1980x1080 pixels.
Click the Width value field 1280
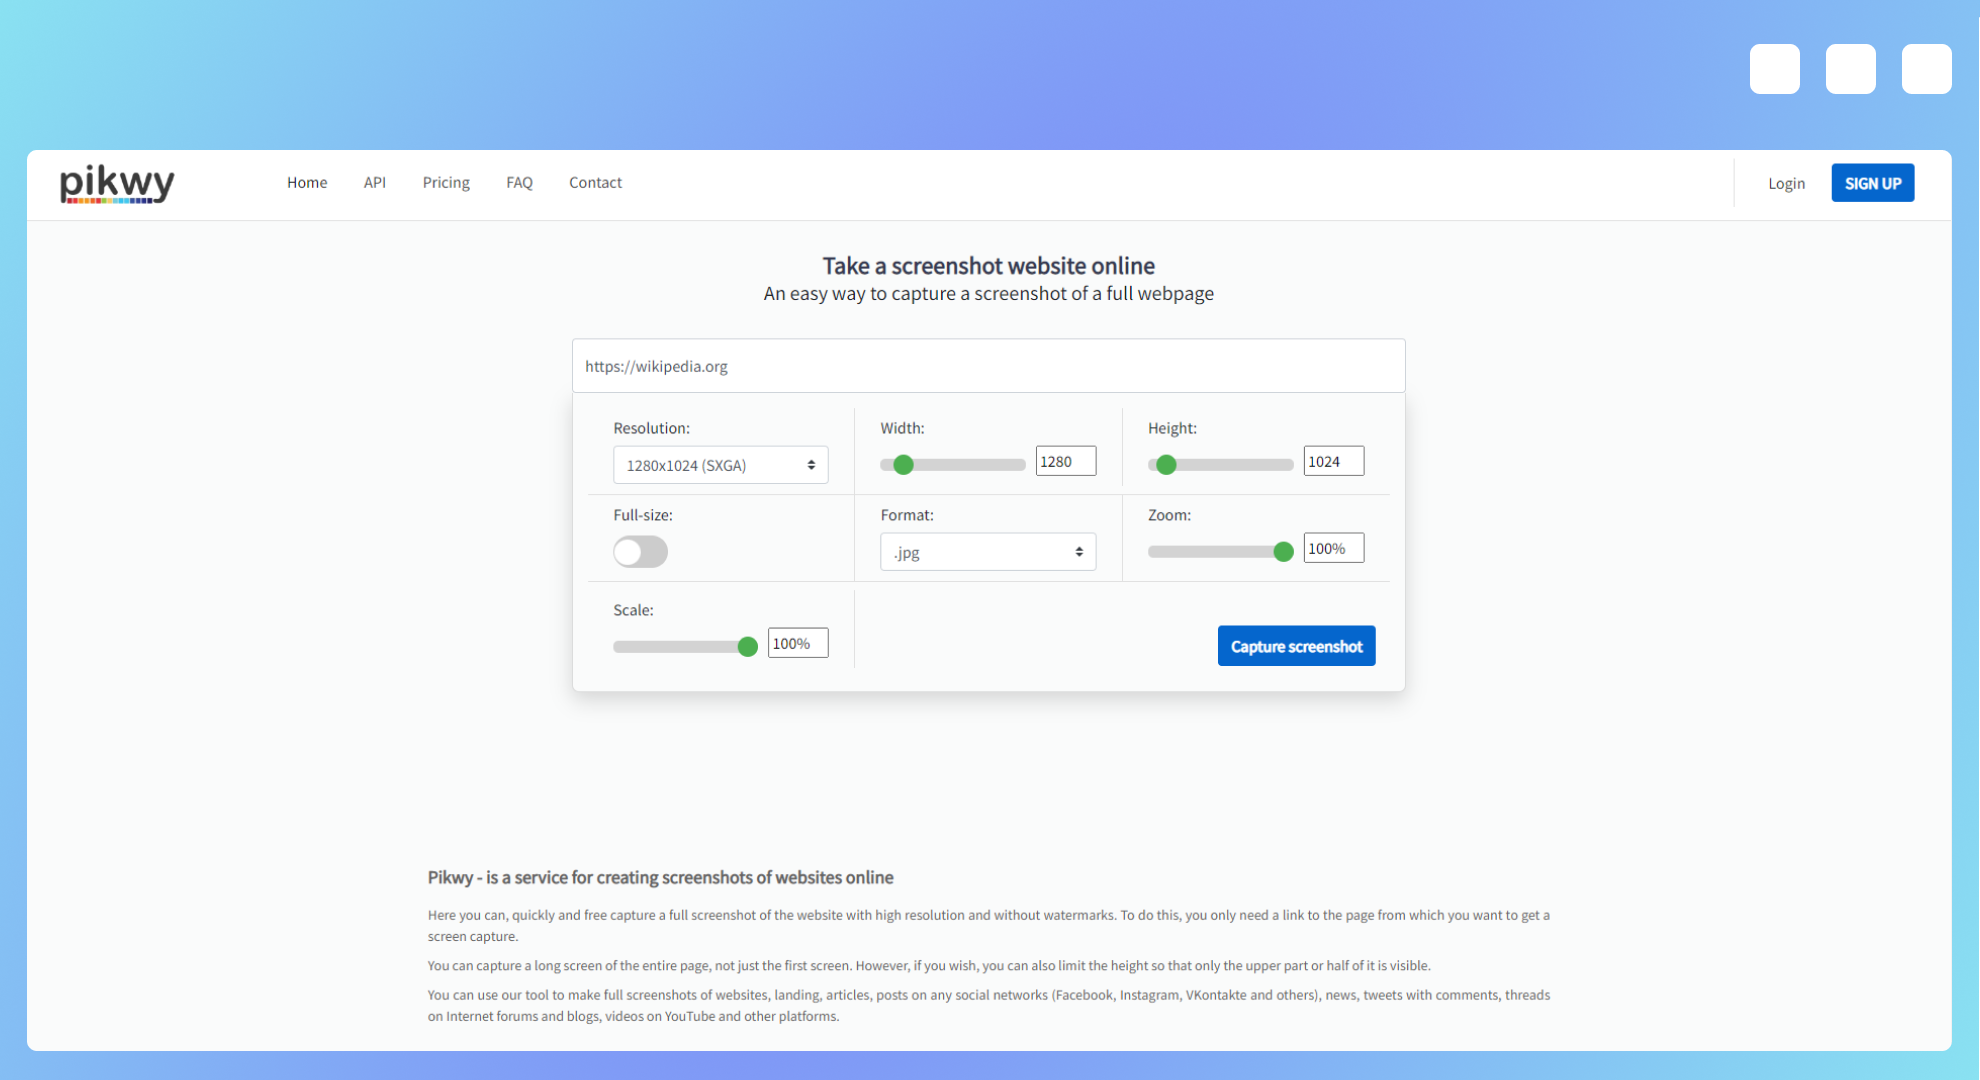(1065, 461)
